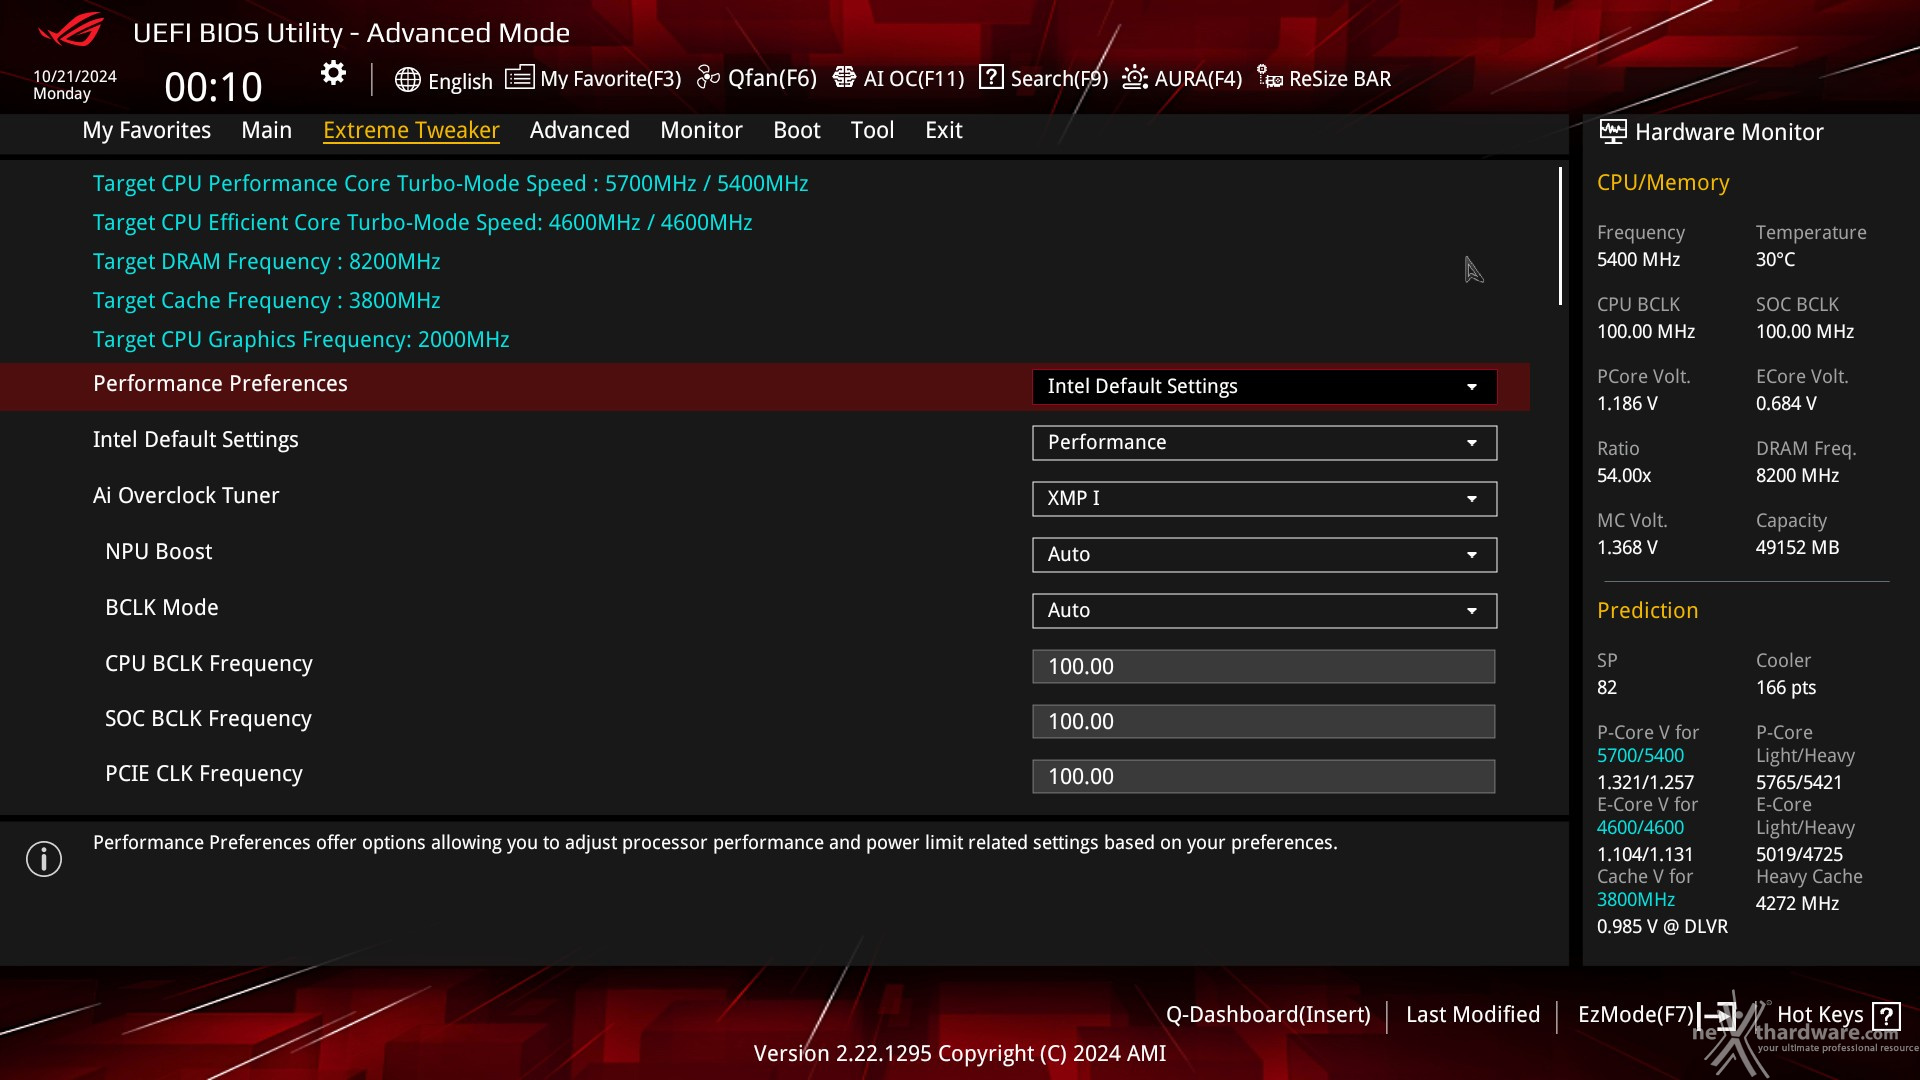Click the 49152 MB Capacity value
Image resolution: width=1920 pixels, height=1080 pixels.
pyautogui.click(x=1797, y=548)
